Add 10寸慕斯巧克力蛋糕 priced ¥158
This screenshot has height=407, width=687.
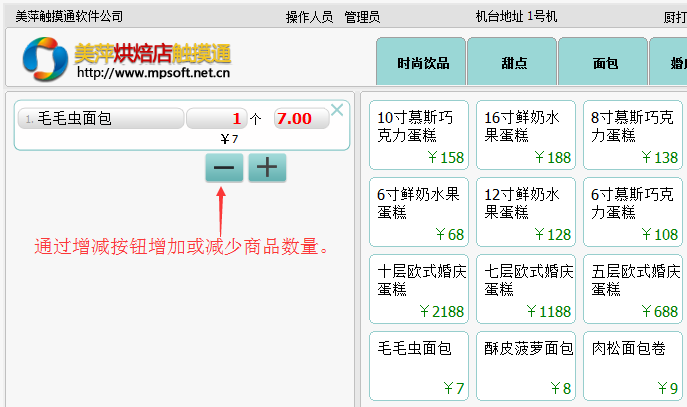[421, 135]
